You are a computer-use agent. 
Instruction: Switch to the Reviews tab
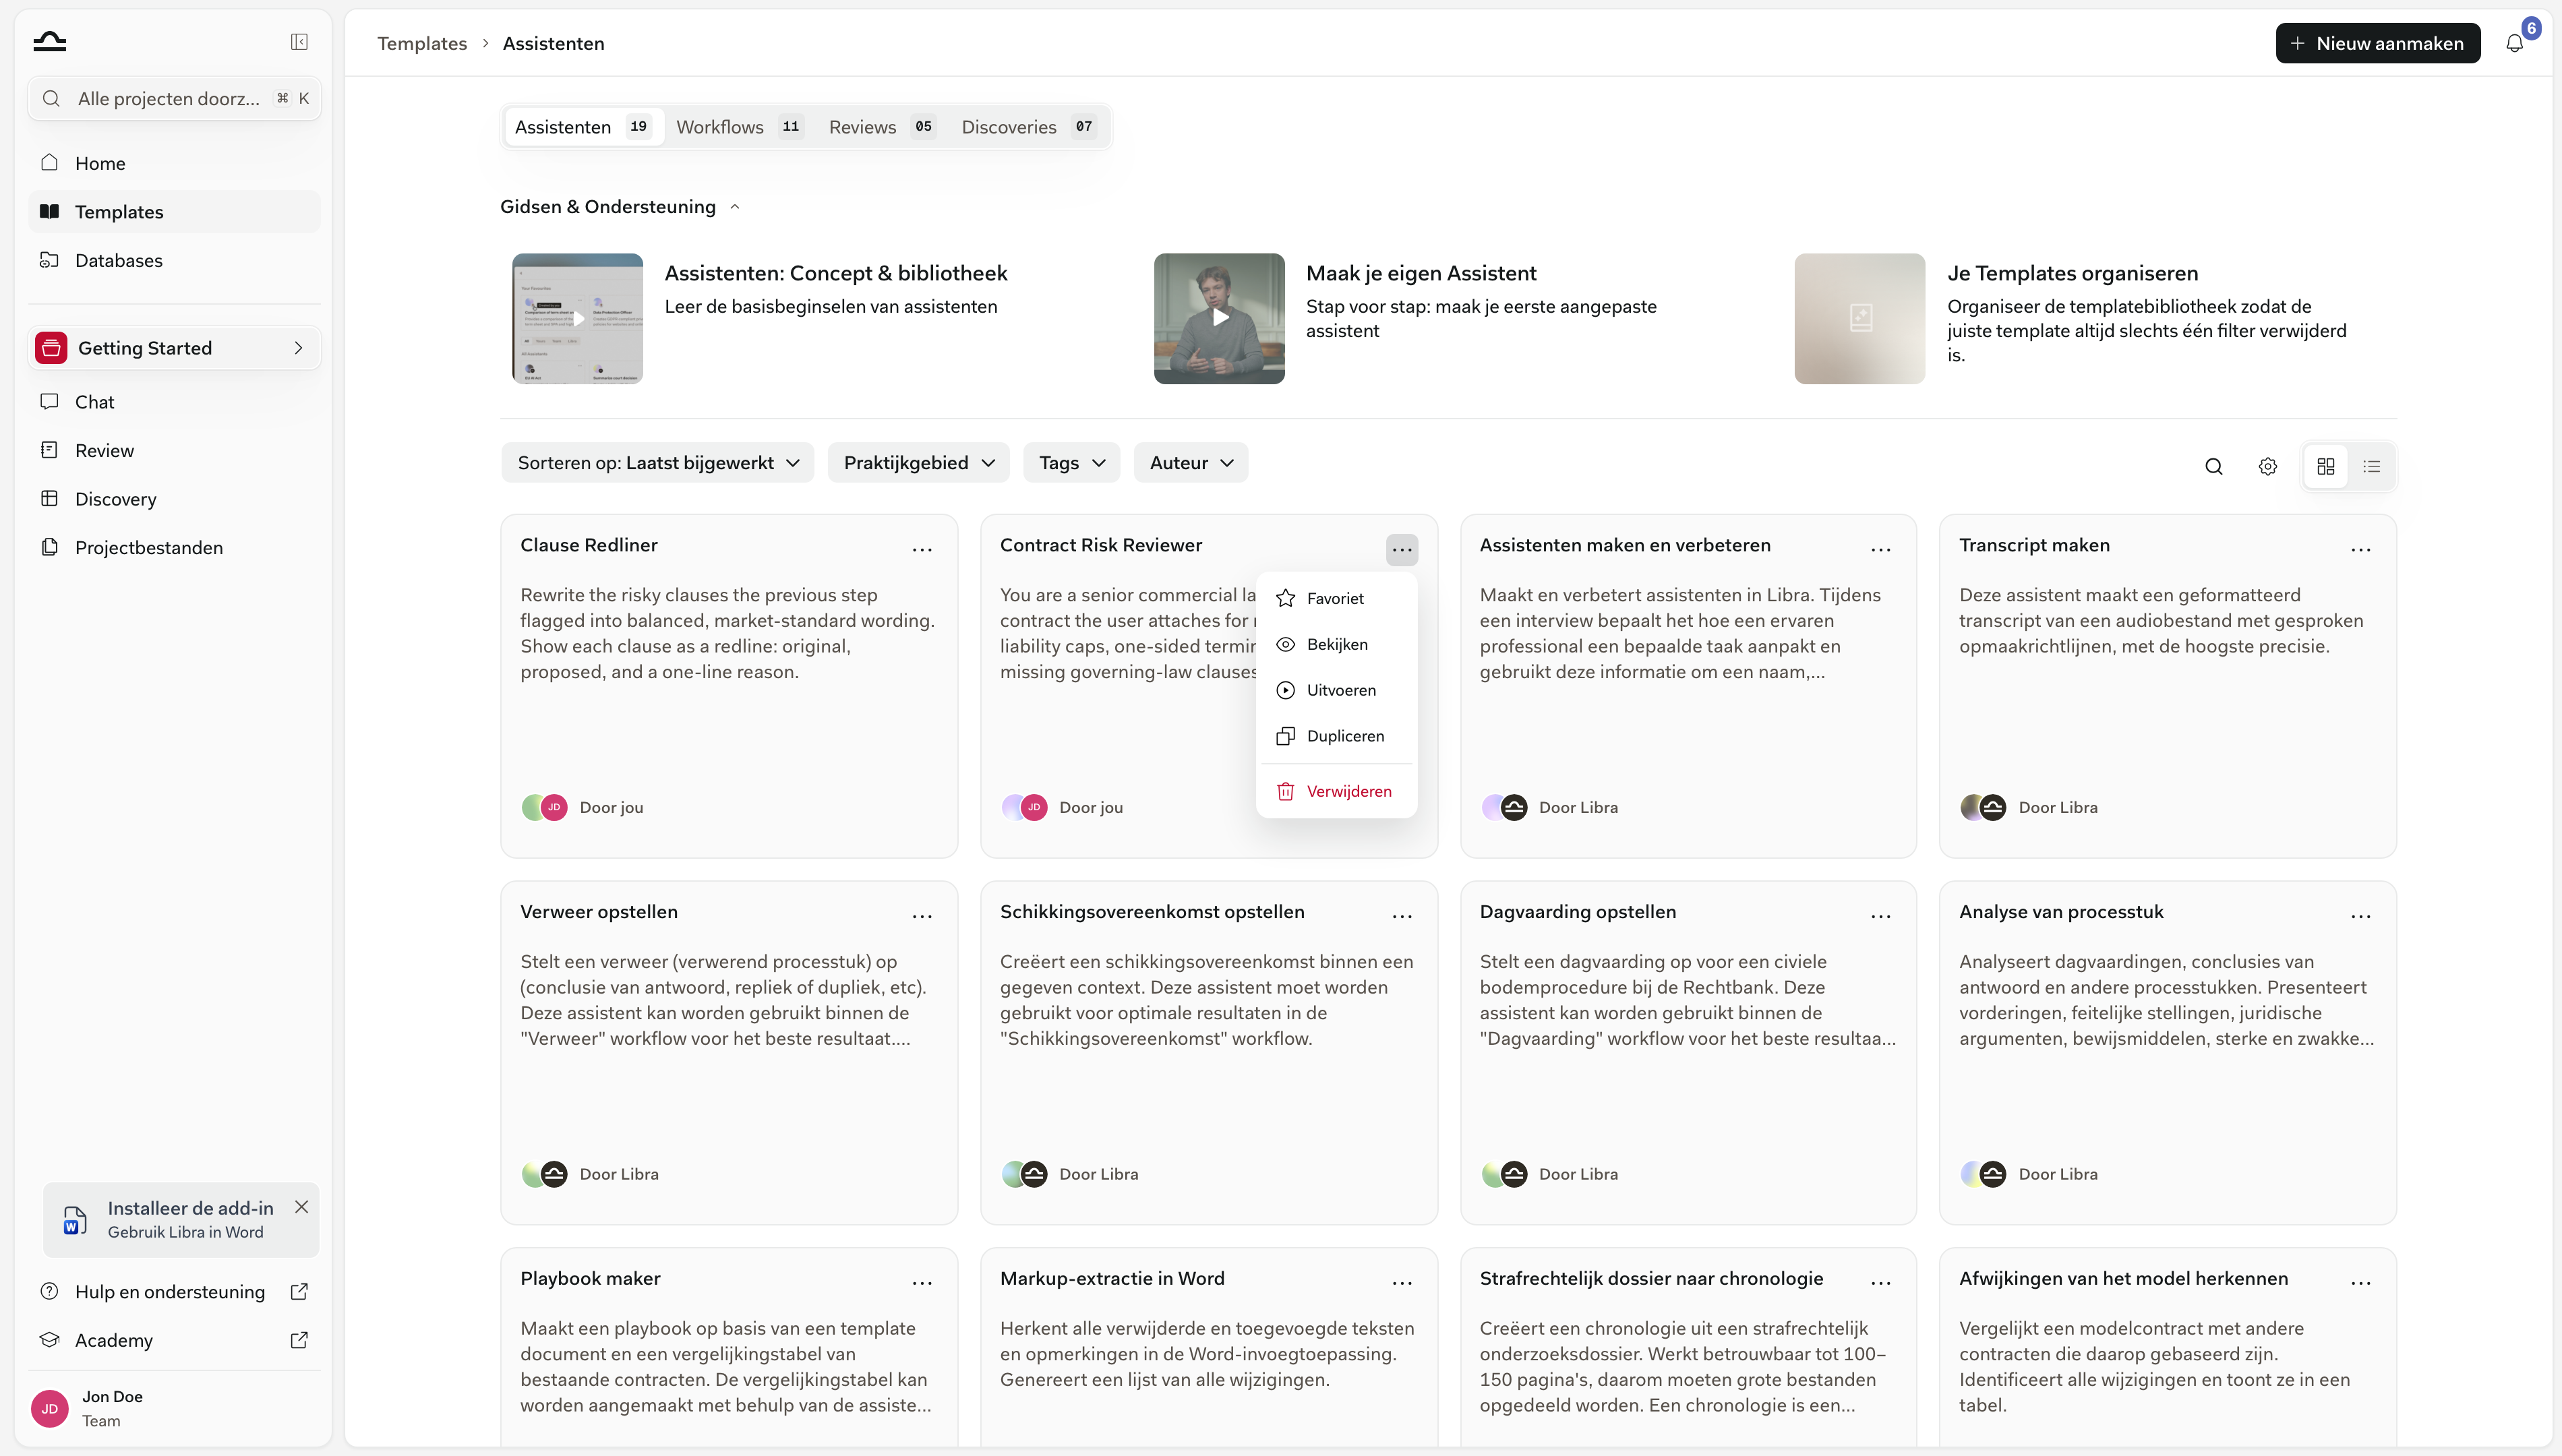click(881, 127)
